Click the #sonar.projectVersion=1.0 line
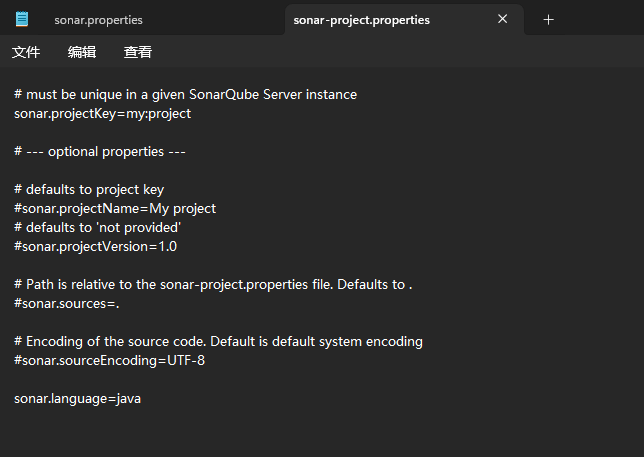644x457 pixels. click(x=95, y=246)
